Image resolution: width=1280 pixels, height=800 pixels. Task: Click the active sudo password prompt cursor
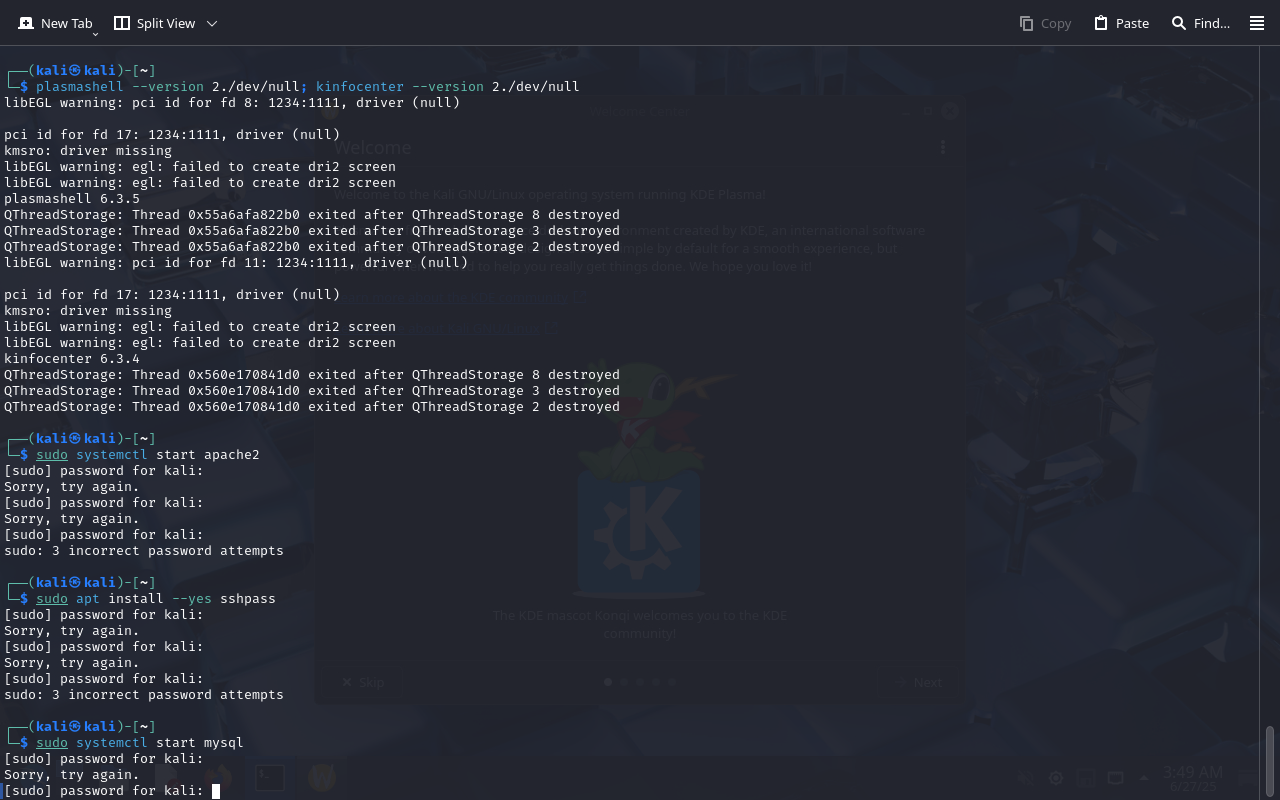216,791
